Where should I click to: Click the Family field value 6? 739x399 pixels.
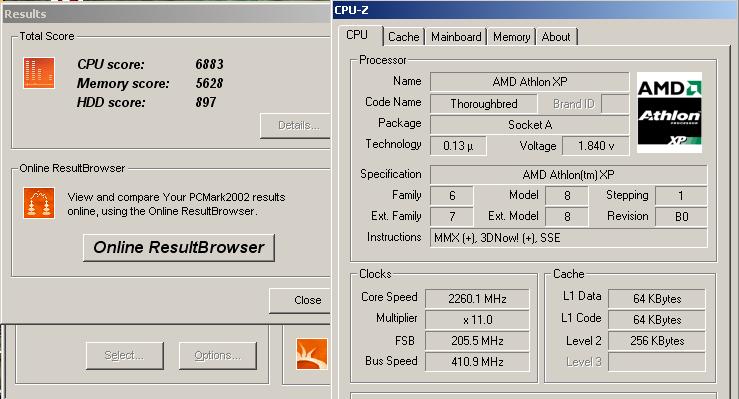(x=452, y=195)
